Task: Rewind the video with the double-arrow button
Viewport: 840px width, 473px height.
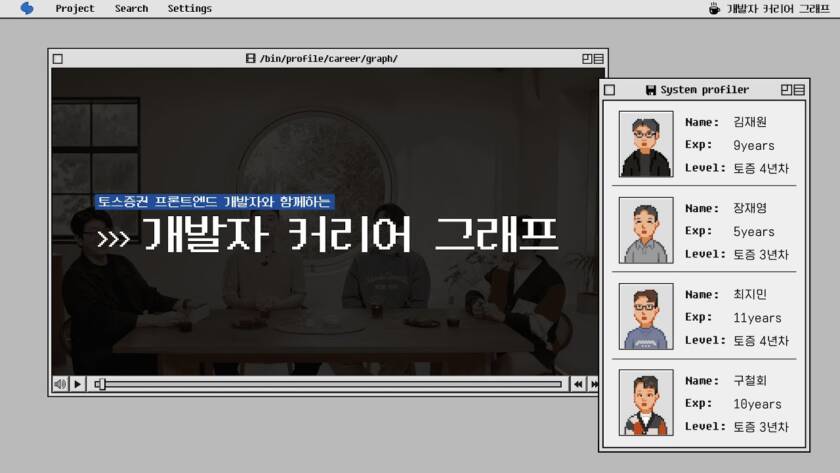Action: [x=578, y=384]
